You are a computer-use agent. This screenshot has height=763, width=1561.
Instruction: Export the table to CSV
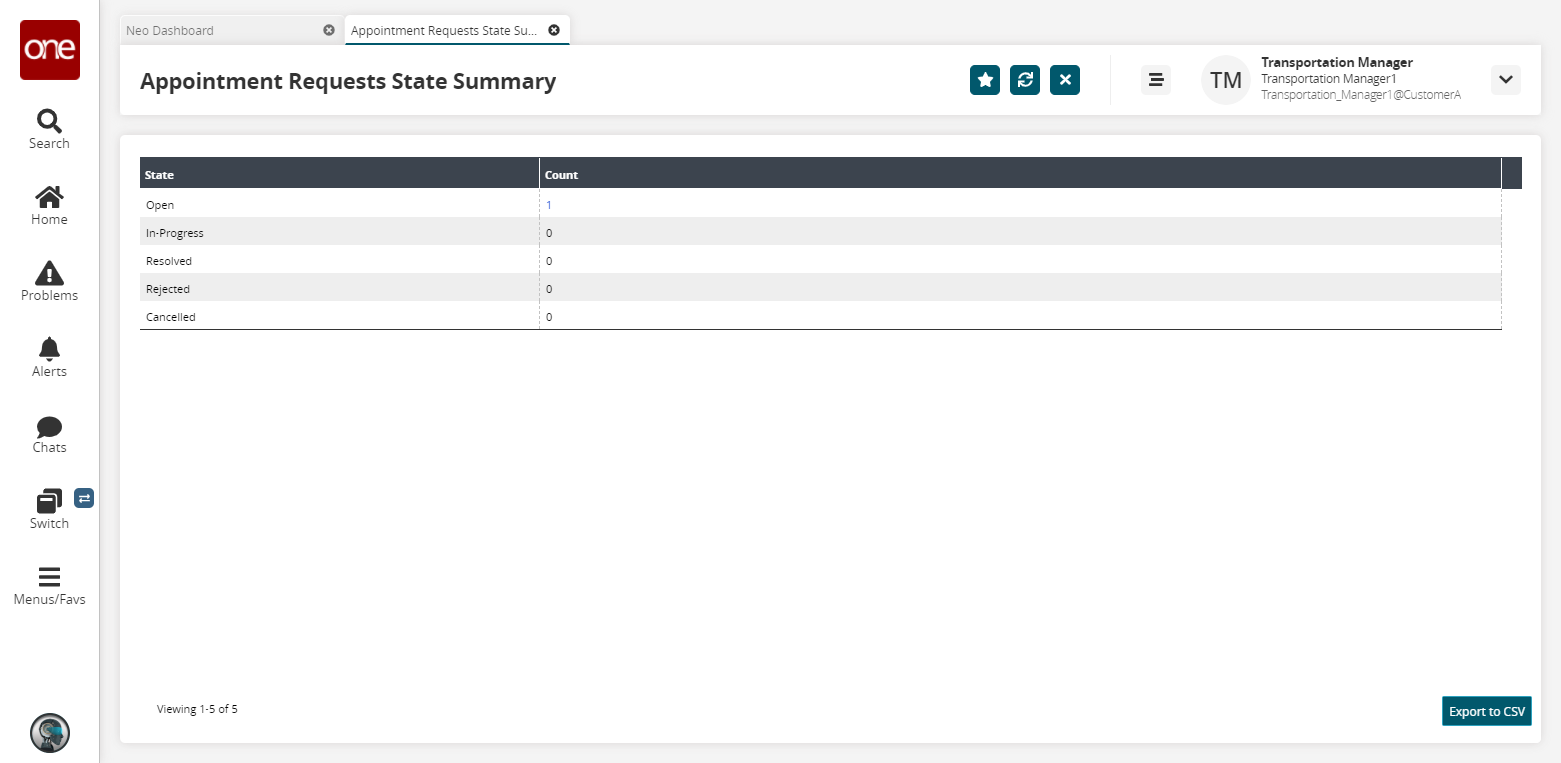tap(1487, 711)
